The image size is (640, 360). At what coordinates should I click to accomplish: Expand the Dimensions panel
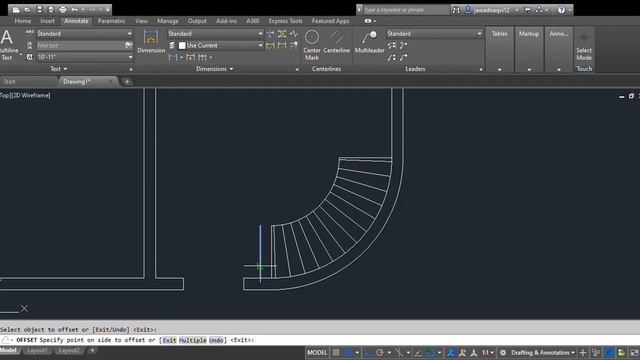[215, 69]
